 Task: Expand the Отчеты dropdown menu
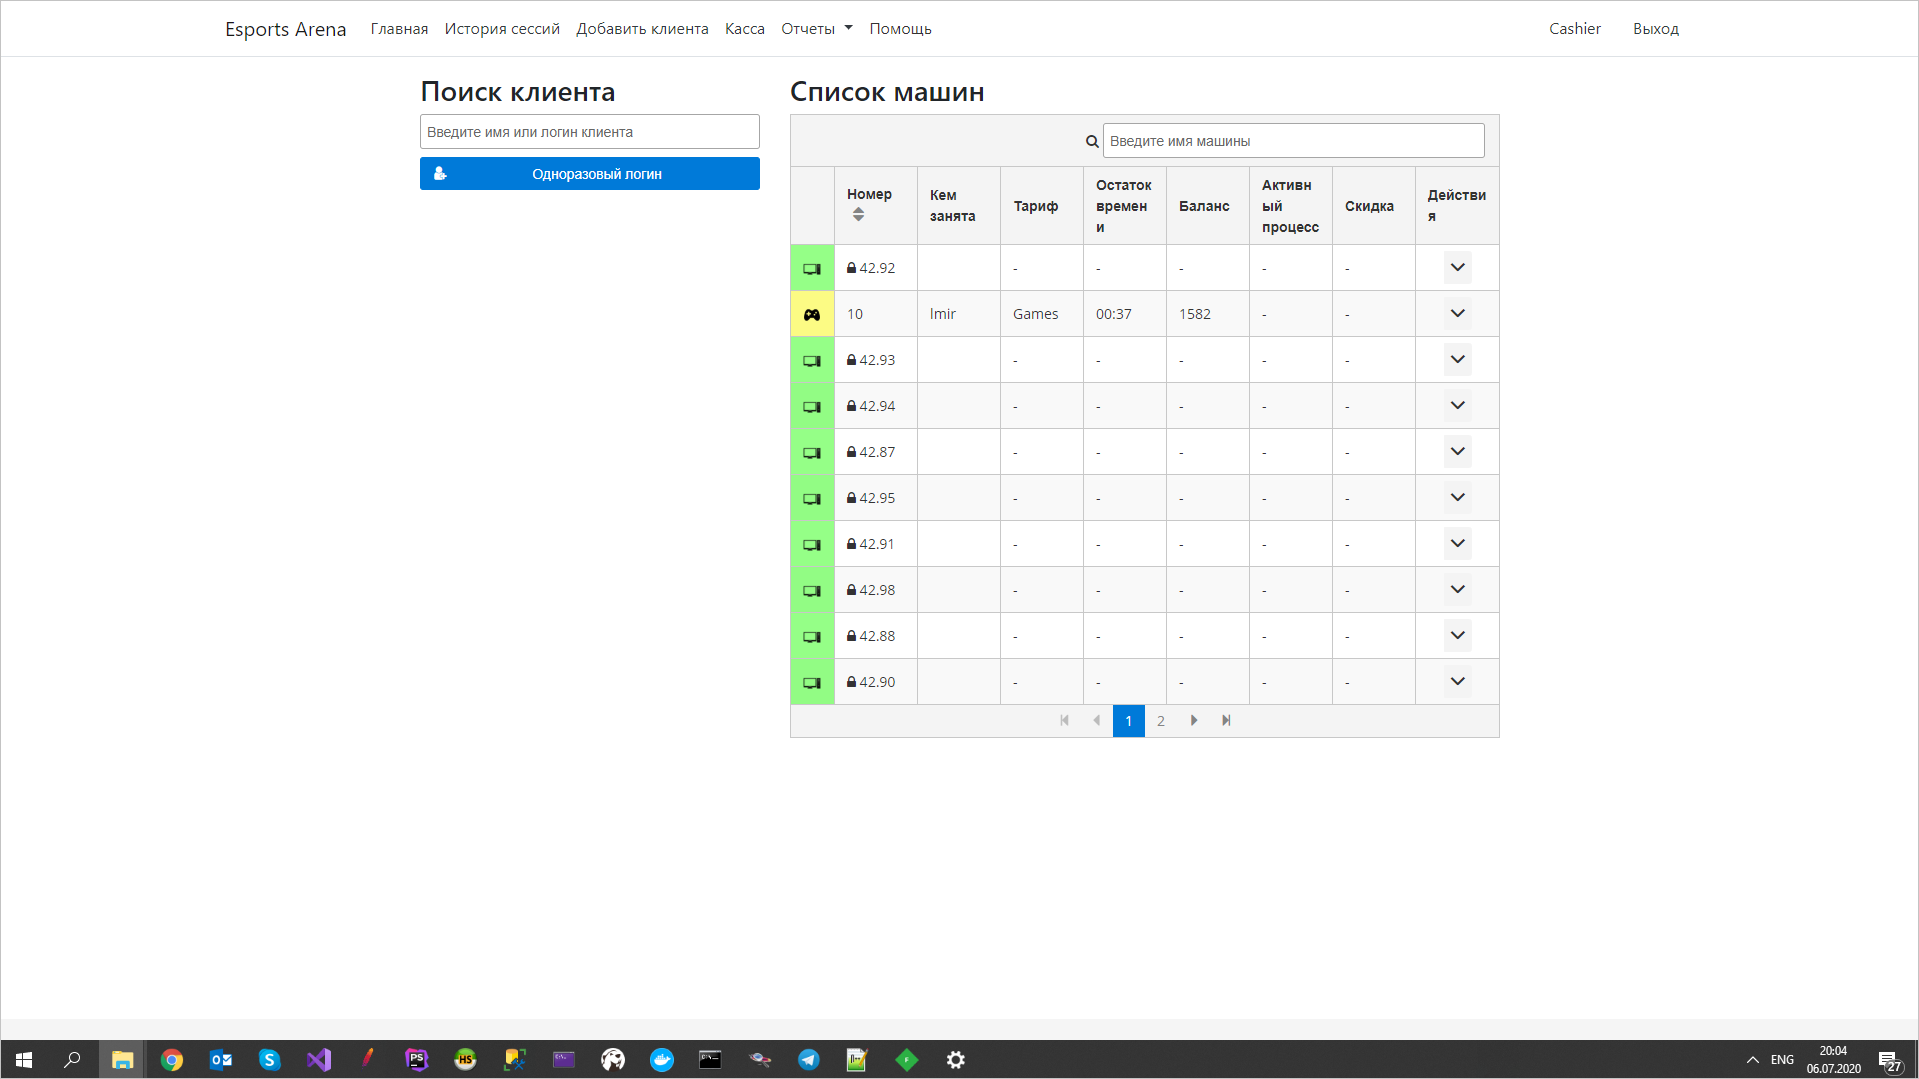click(x=816, y=29)
